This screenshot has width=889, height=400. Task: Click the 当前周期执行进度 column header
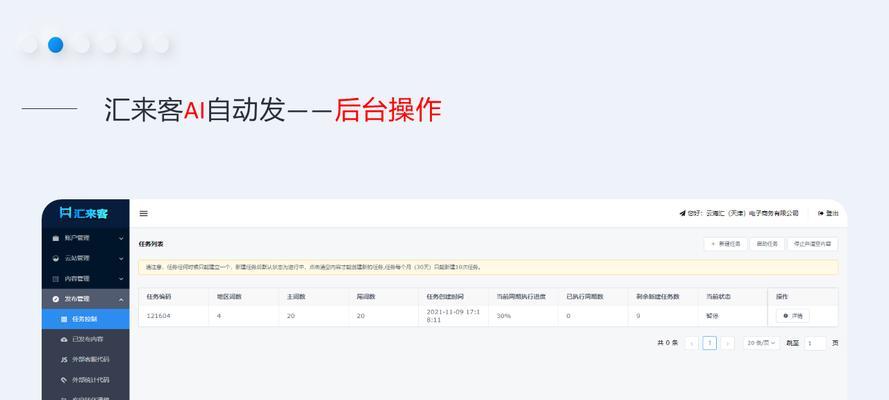point(521,297)
